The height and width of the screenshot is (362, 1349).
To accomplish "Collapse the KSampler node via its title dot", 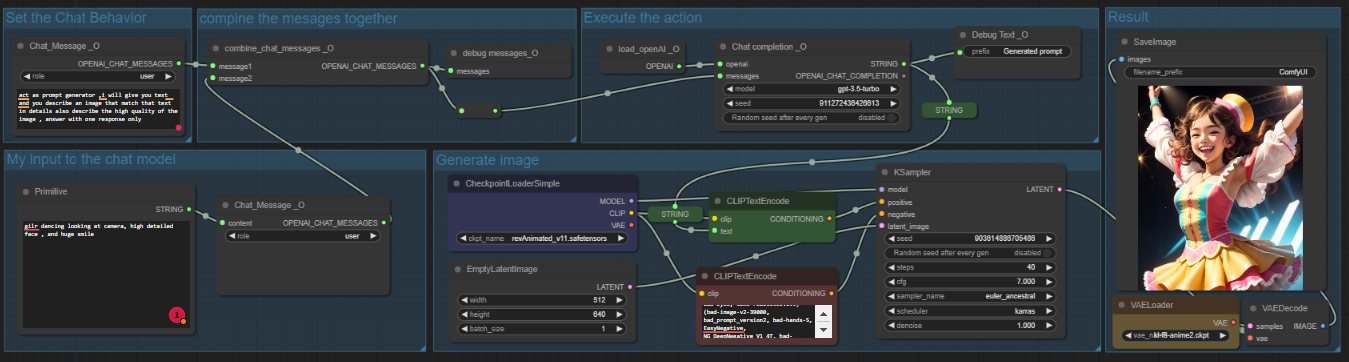I will point(885,173).
